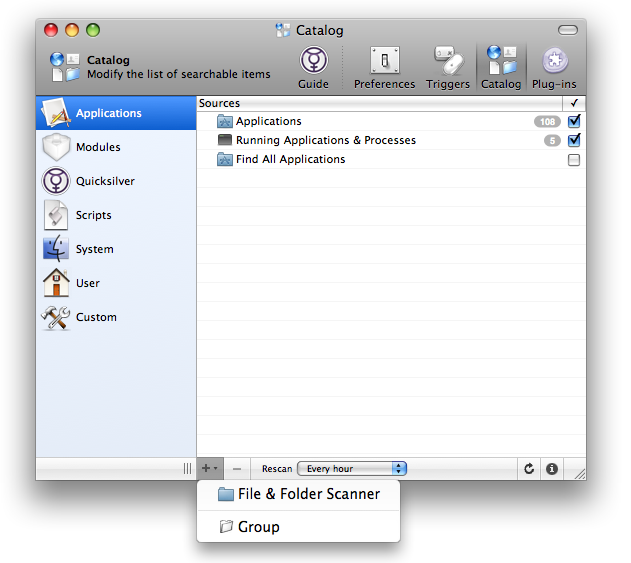Screen dimensions: 631x563
Task: Select the Custom sidebar item
Action: (x=116, y=317)
